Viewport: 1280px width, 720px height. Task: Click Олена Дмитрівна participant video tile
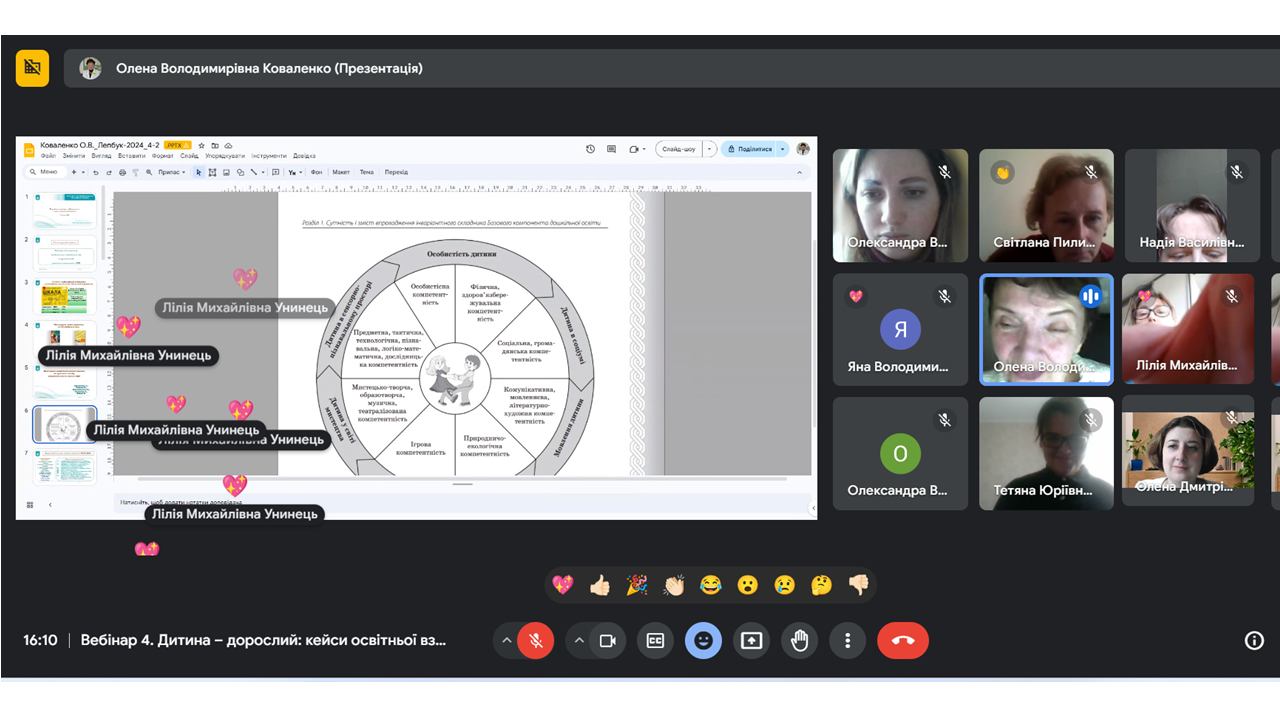[x=1187, y=453]
